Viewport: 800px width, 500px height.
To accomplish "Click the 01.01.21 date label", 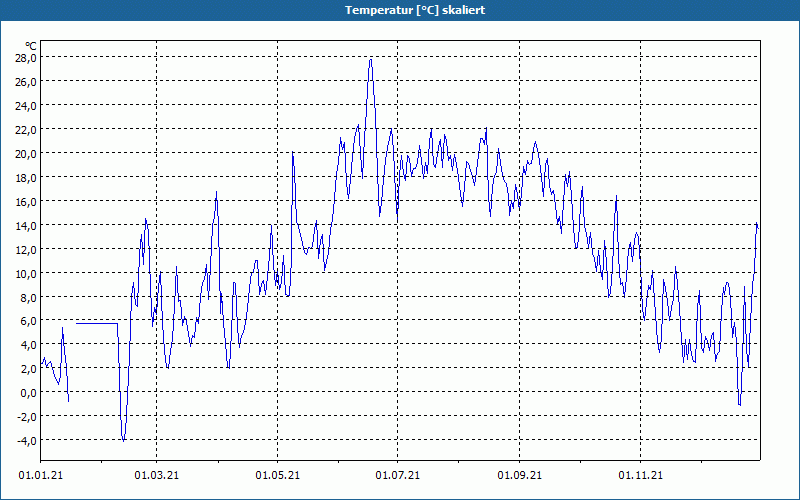I will [41, 476].
